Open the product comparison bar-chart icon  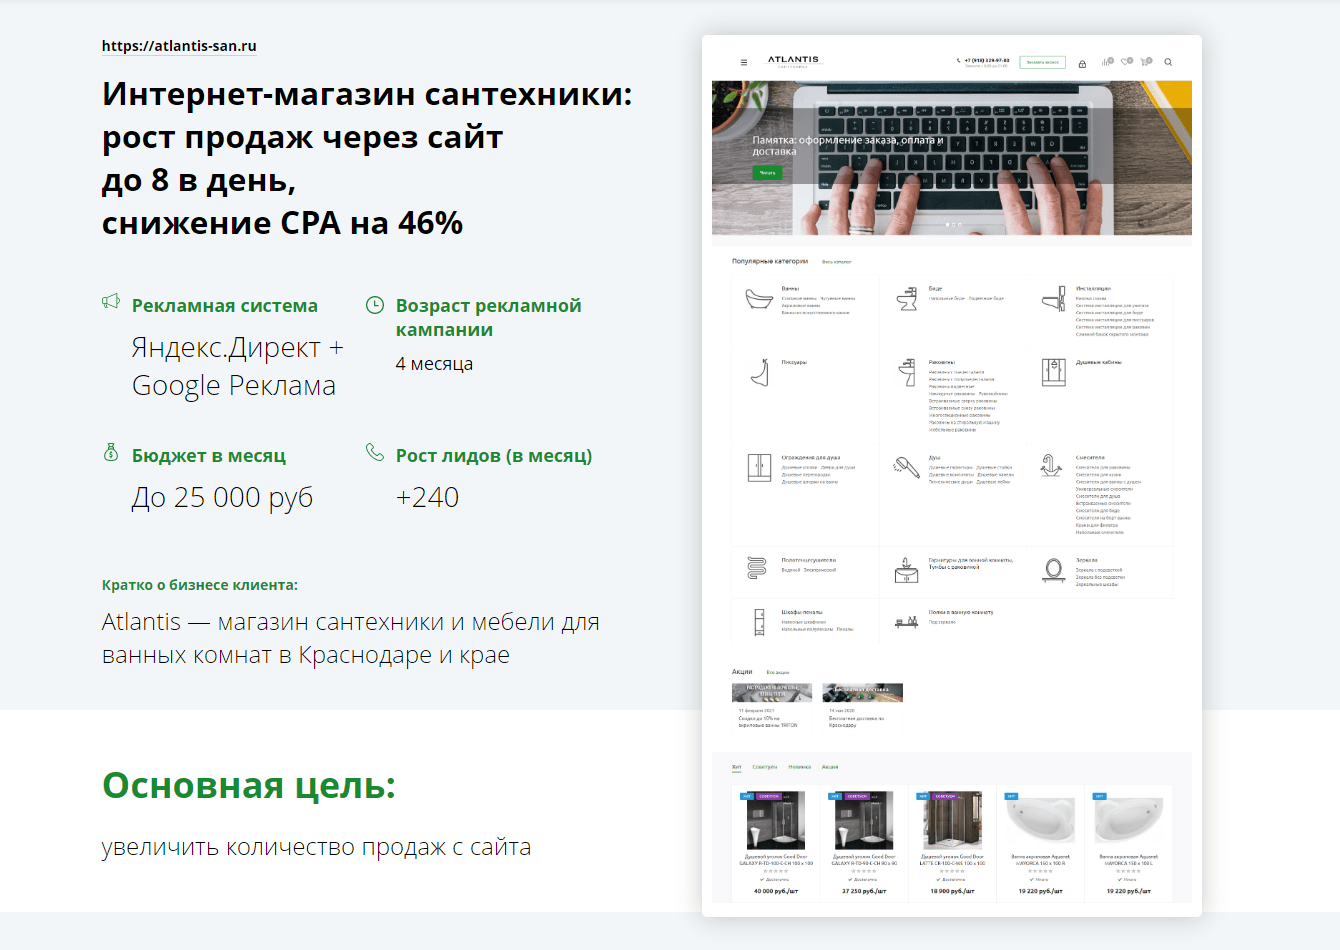click(1106, 63)
